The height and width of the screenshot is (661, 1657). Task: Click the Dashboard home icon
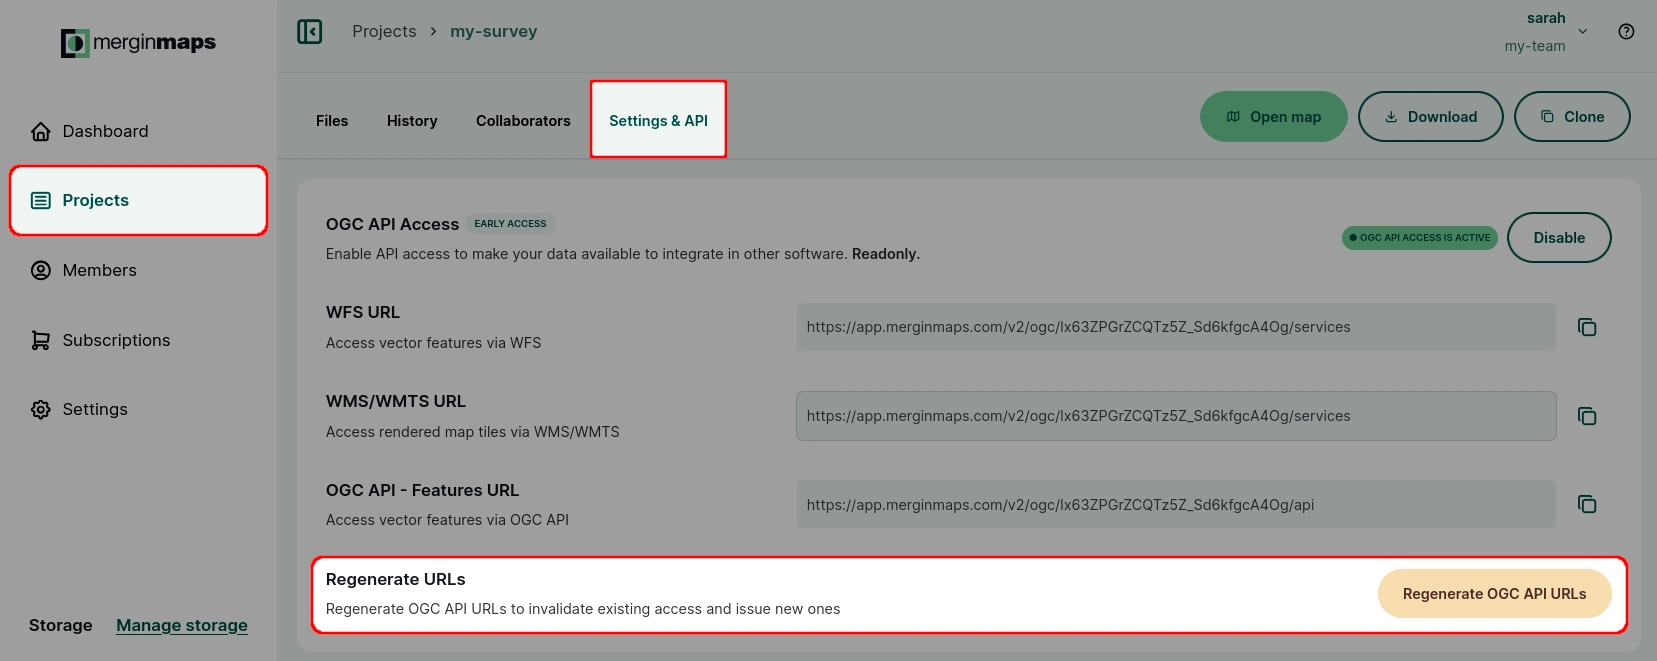(x=41, y=131)
